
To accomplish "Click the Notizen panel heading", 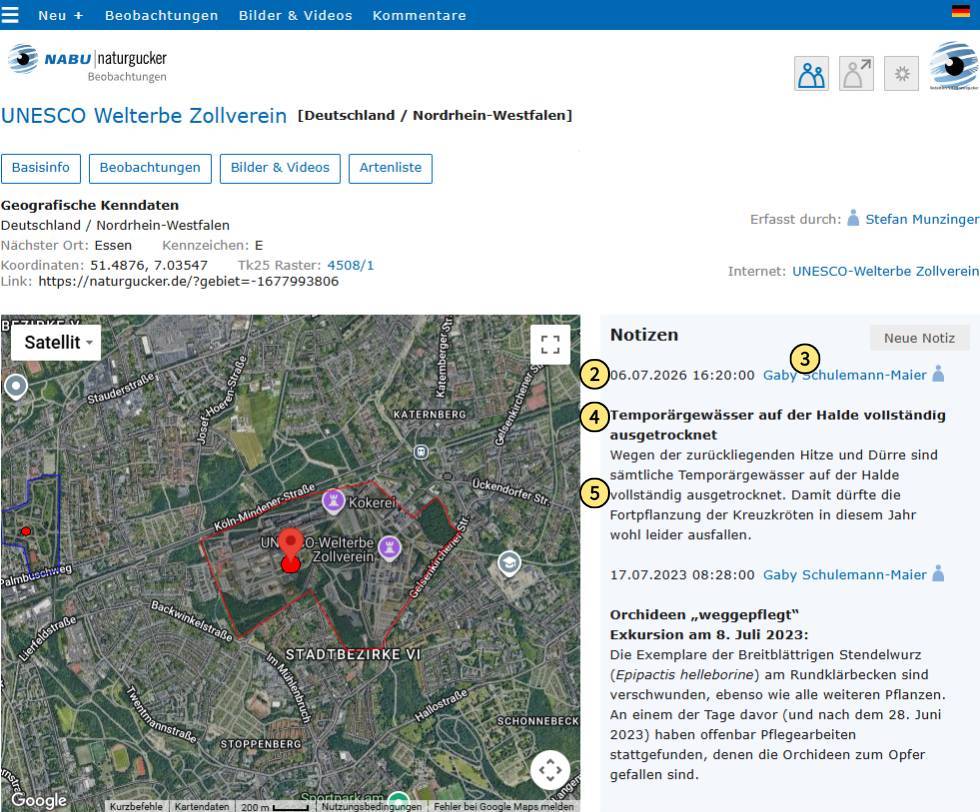I will (644, 334).
